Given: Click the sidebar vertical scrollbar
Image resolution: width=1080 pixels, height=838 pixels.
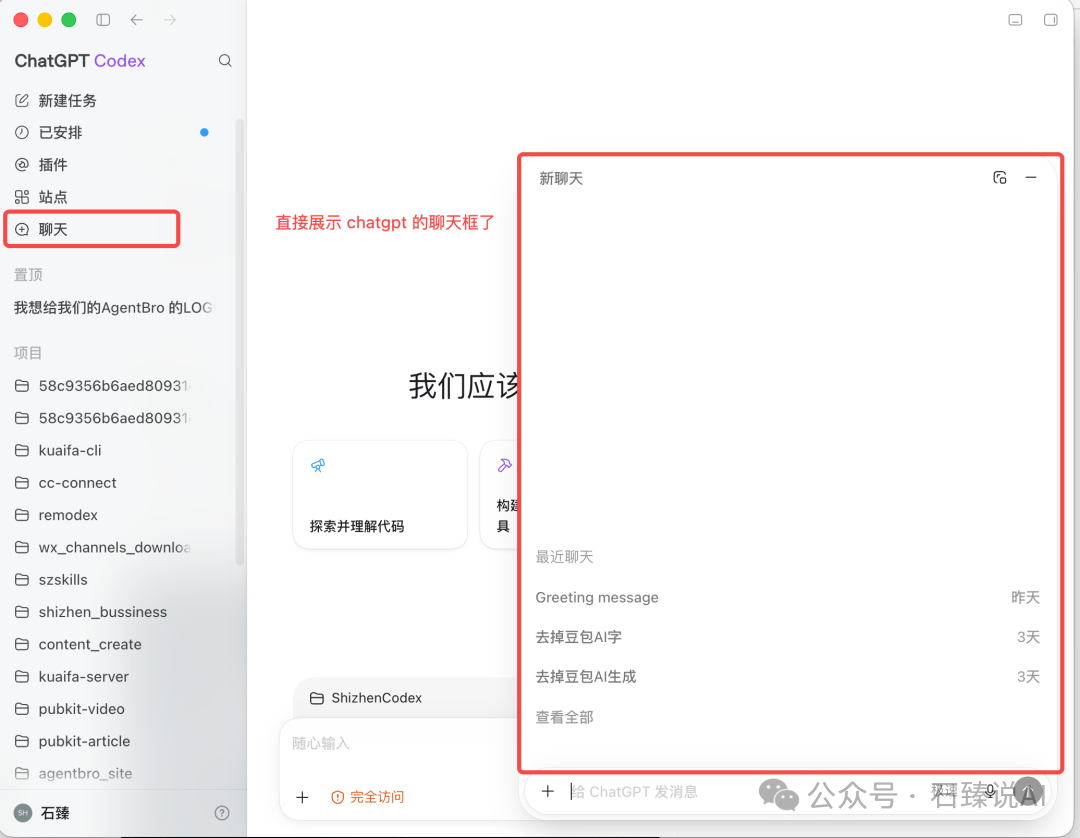Looking at the screenshot, I should point(240,342).
